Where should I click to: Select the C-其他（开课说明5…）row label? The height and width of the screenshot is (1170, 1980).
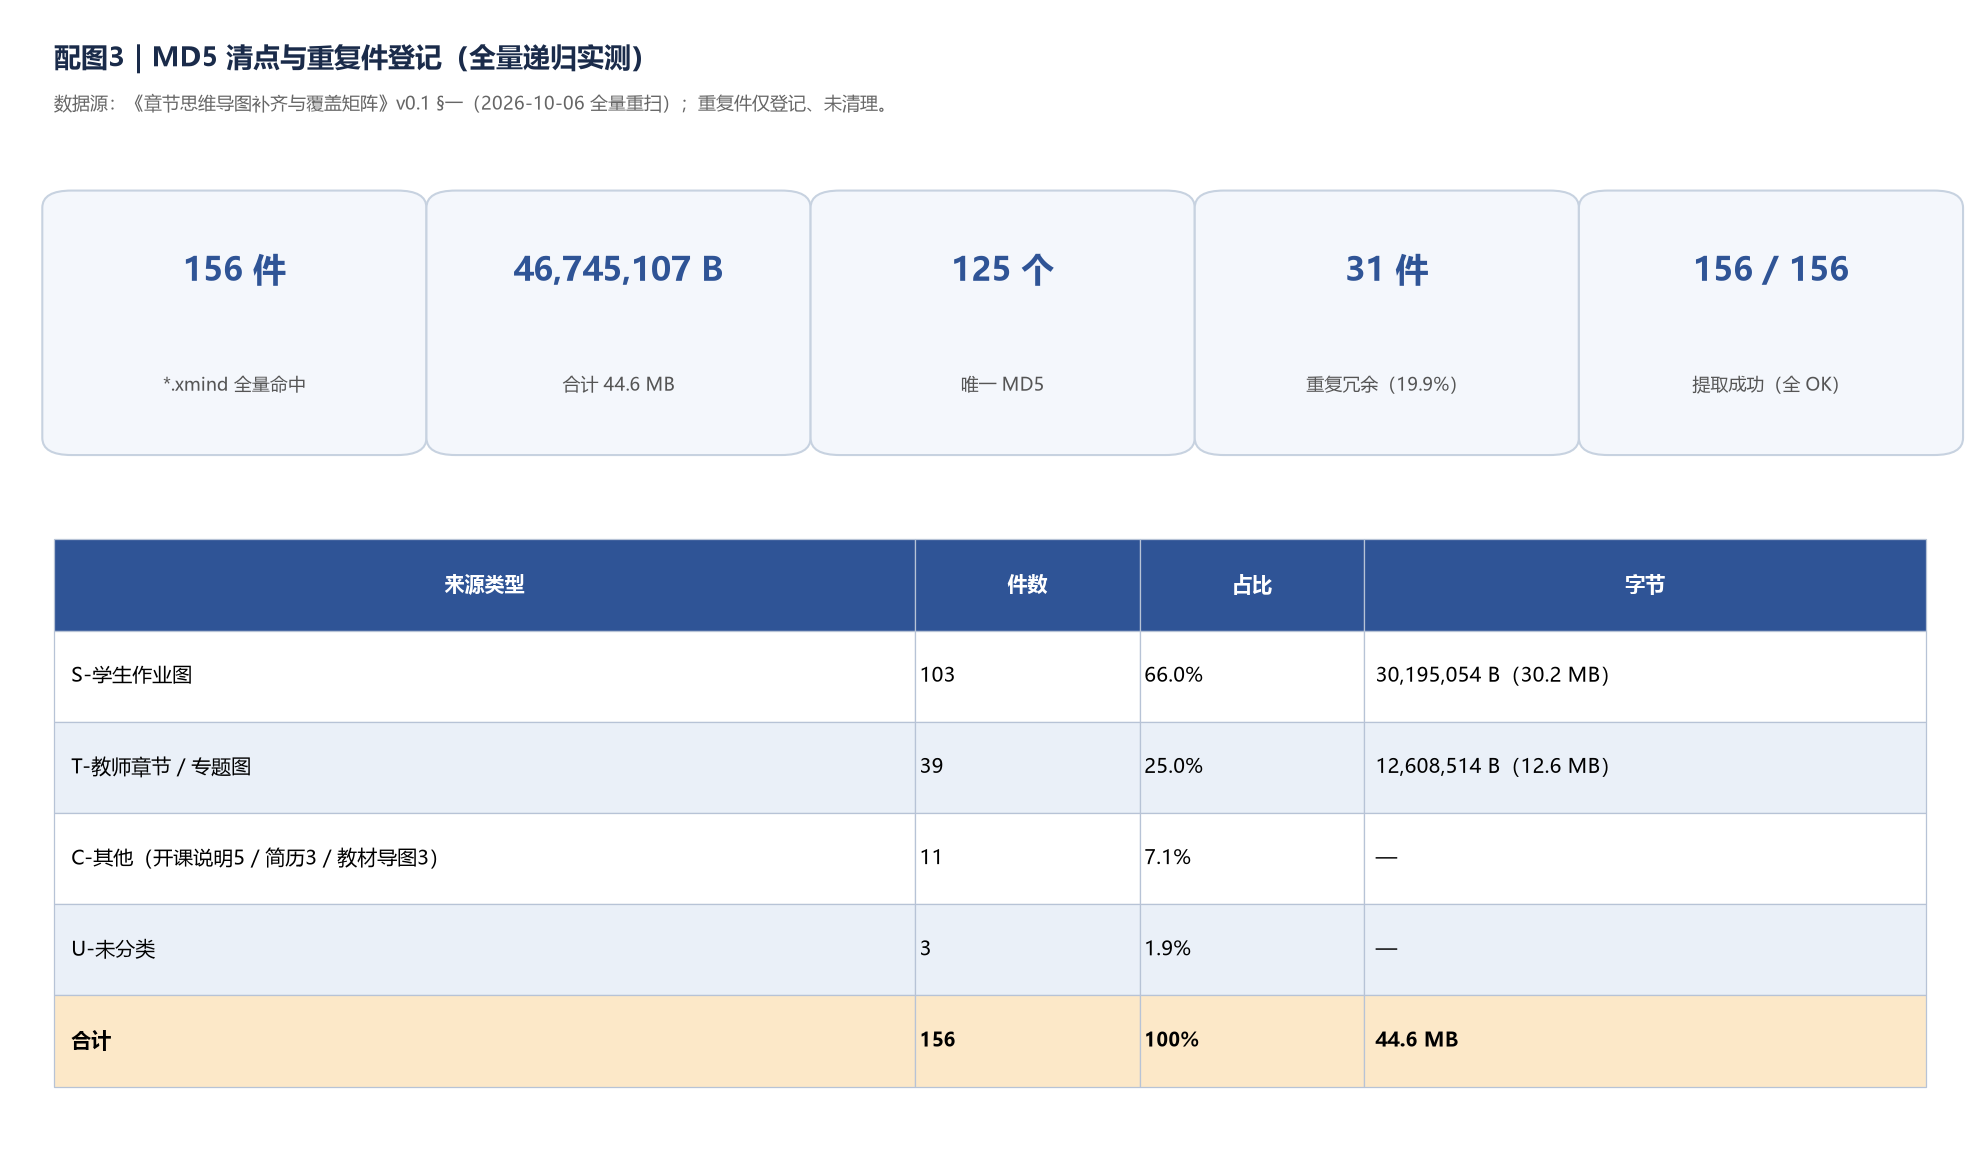[255, 858]
